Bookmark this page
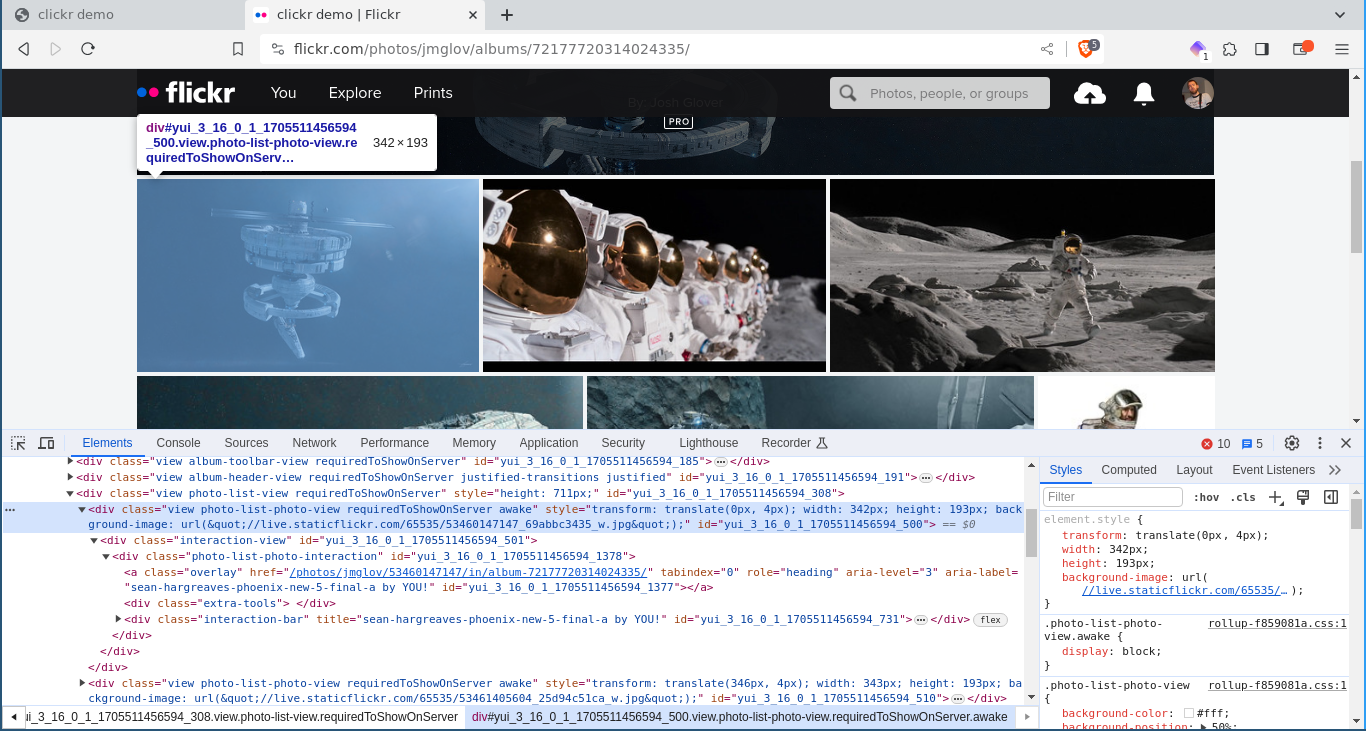Screen dimensions: 1366x731 (238, 49)
